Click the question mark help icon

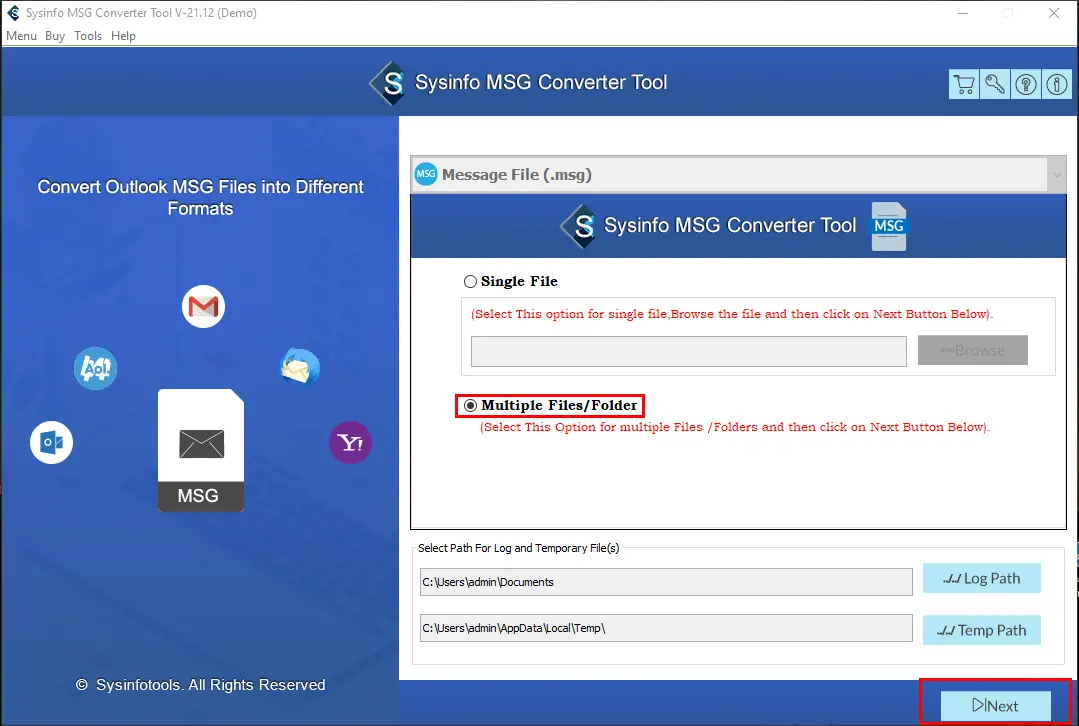[1026, 84]
